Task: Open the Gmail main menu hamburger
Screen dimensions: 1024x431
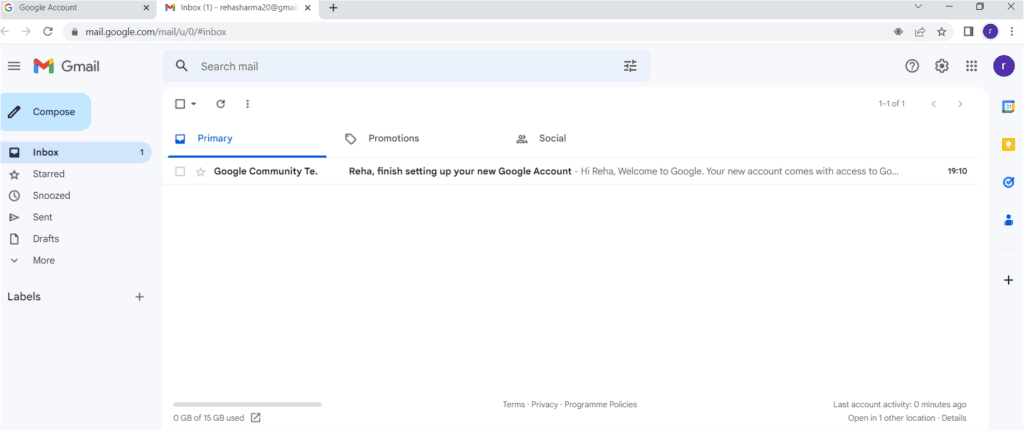Action: (14, 66)
